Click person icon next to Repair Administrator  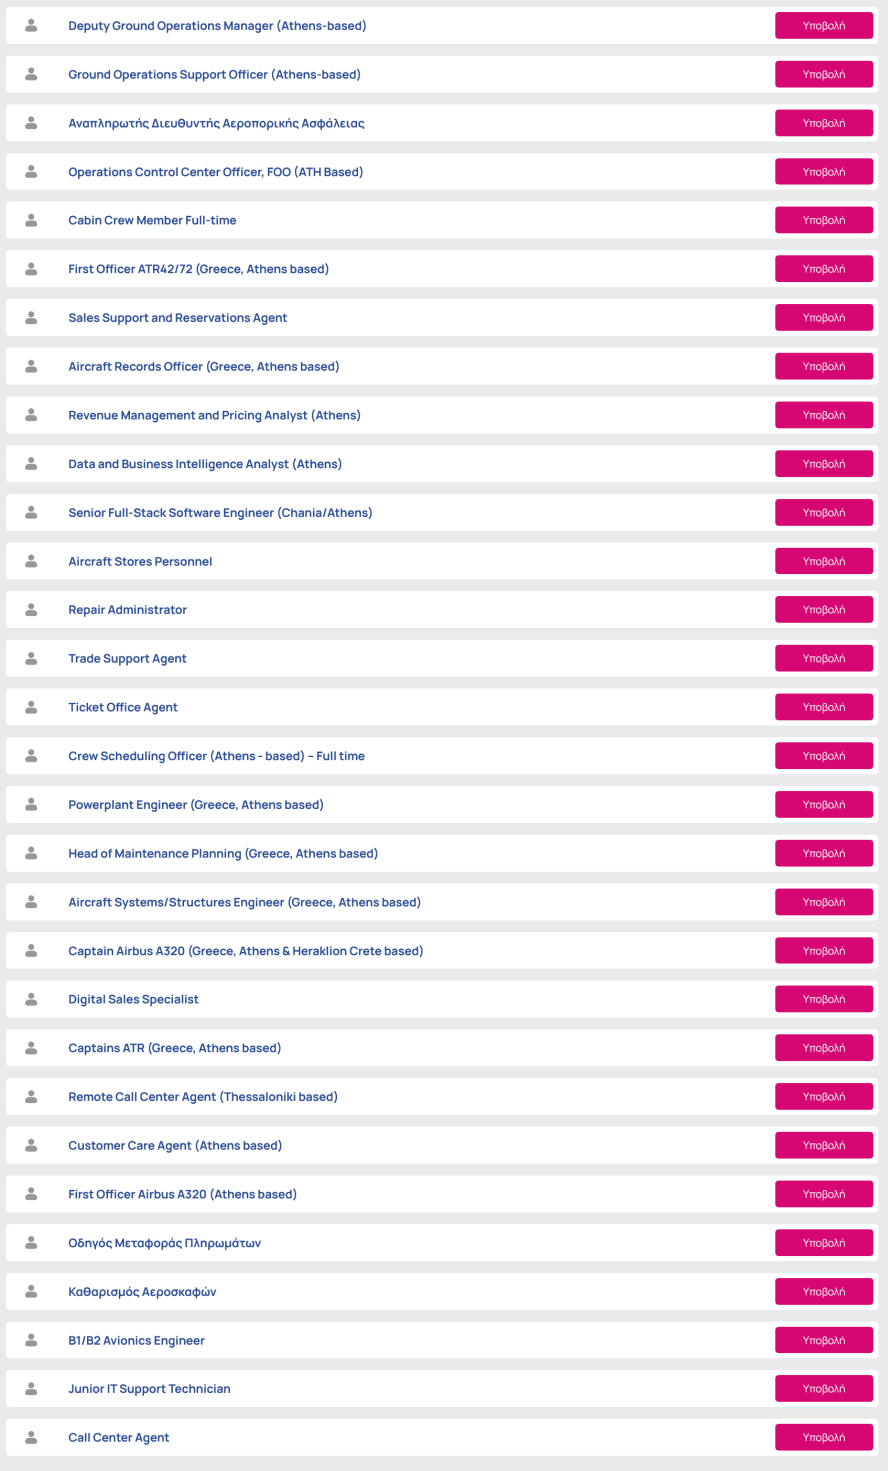(x=31, y=609)
